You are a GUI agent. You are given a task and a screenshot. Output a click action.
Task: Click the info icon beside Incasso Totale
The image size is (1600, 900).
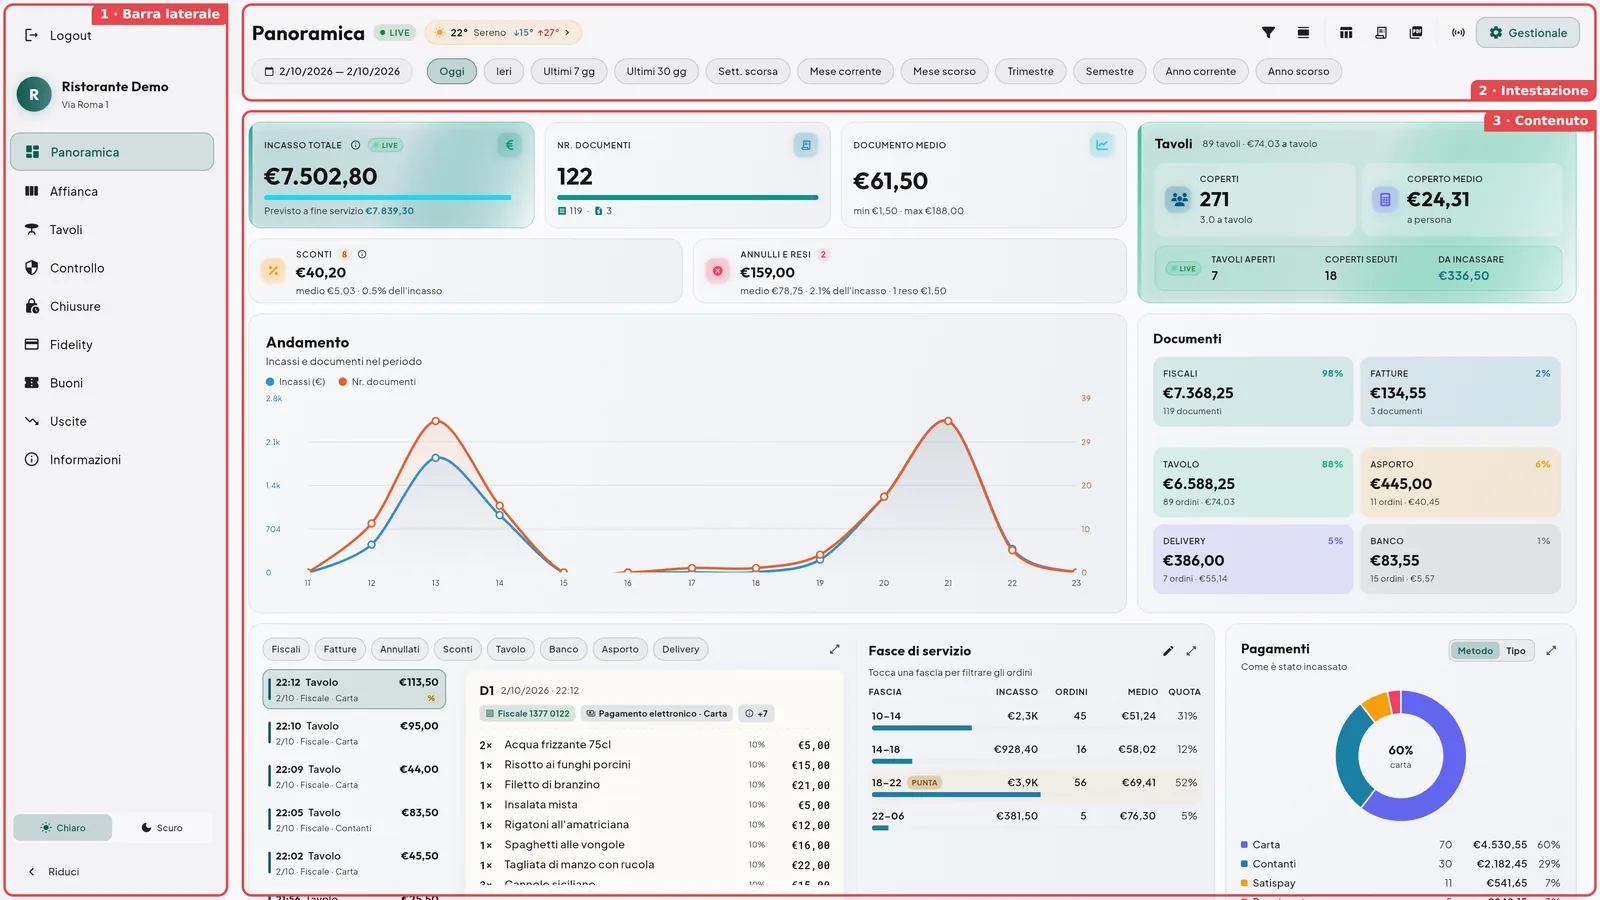coord(355,145)
